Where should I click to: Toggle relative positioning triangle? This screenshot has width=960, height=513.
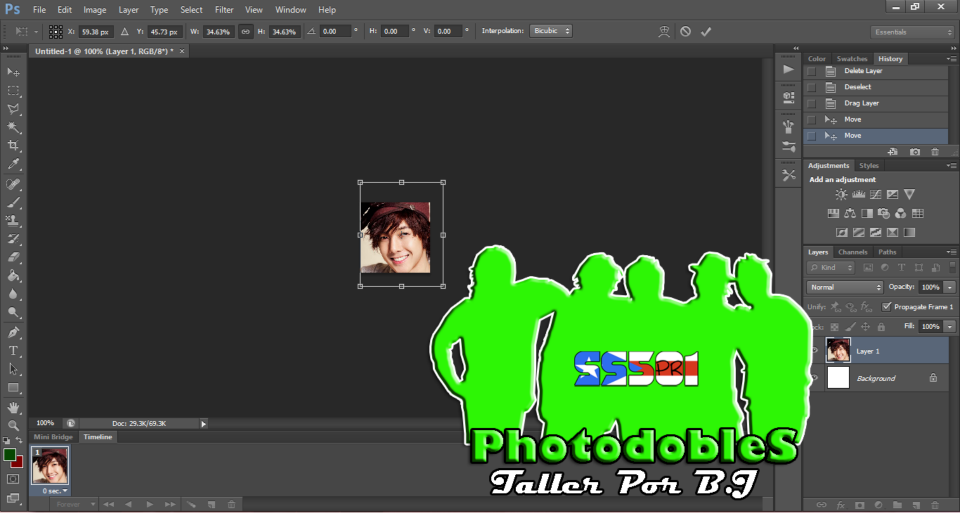[125, 31]
